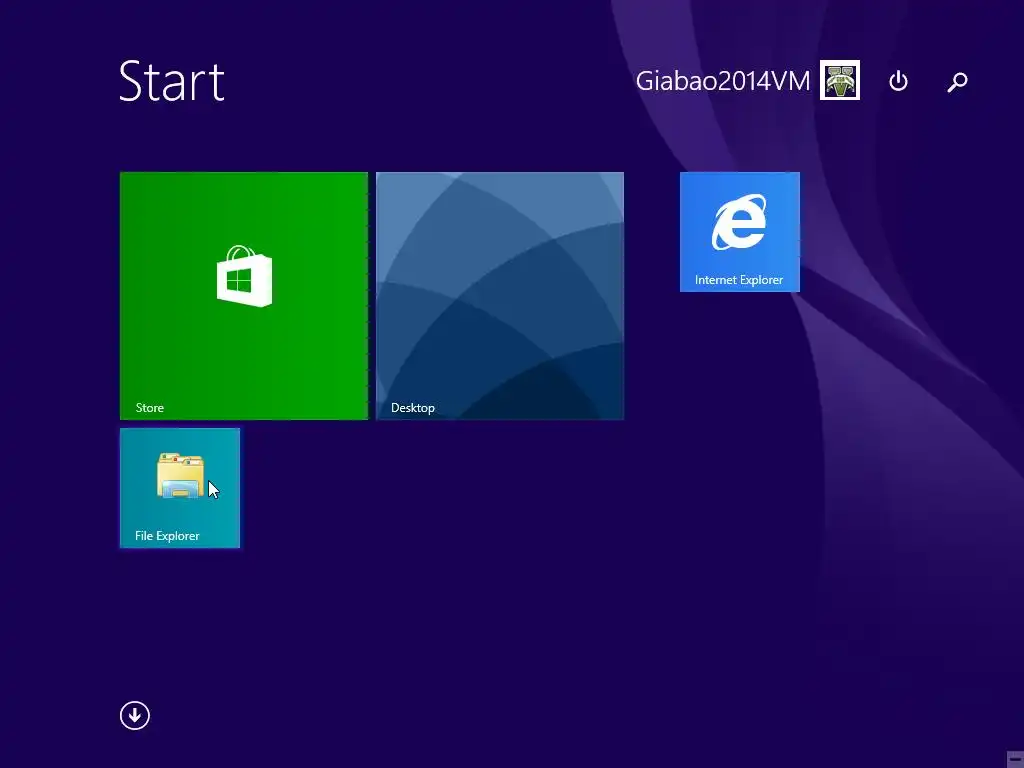Show all apps with the down arrow
Viewport: 1024px width, 768px height.
[x=135, y=716]
